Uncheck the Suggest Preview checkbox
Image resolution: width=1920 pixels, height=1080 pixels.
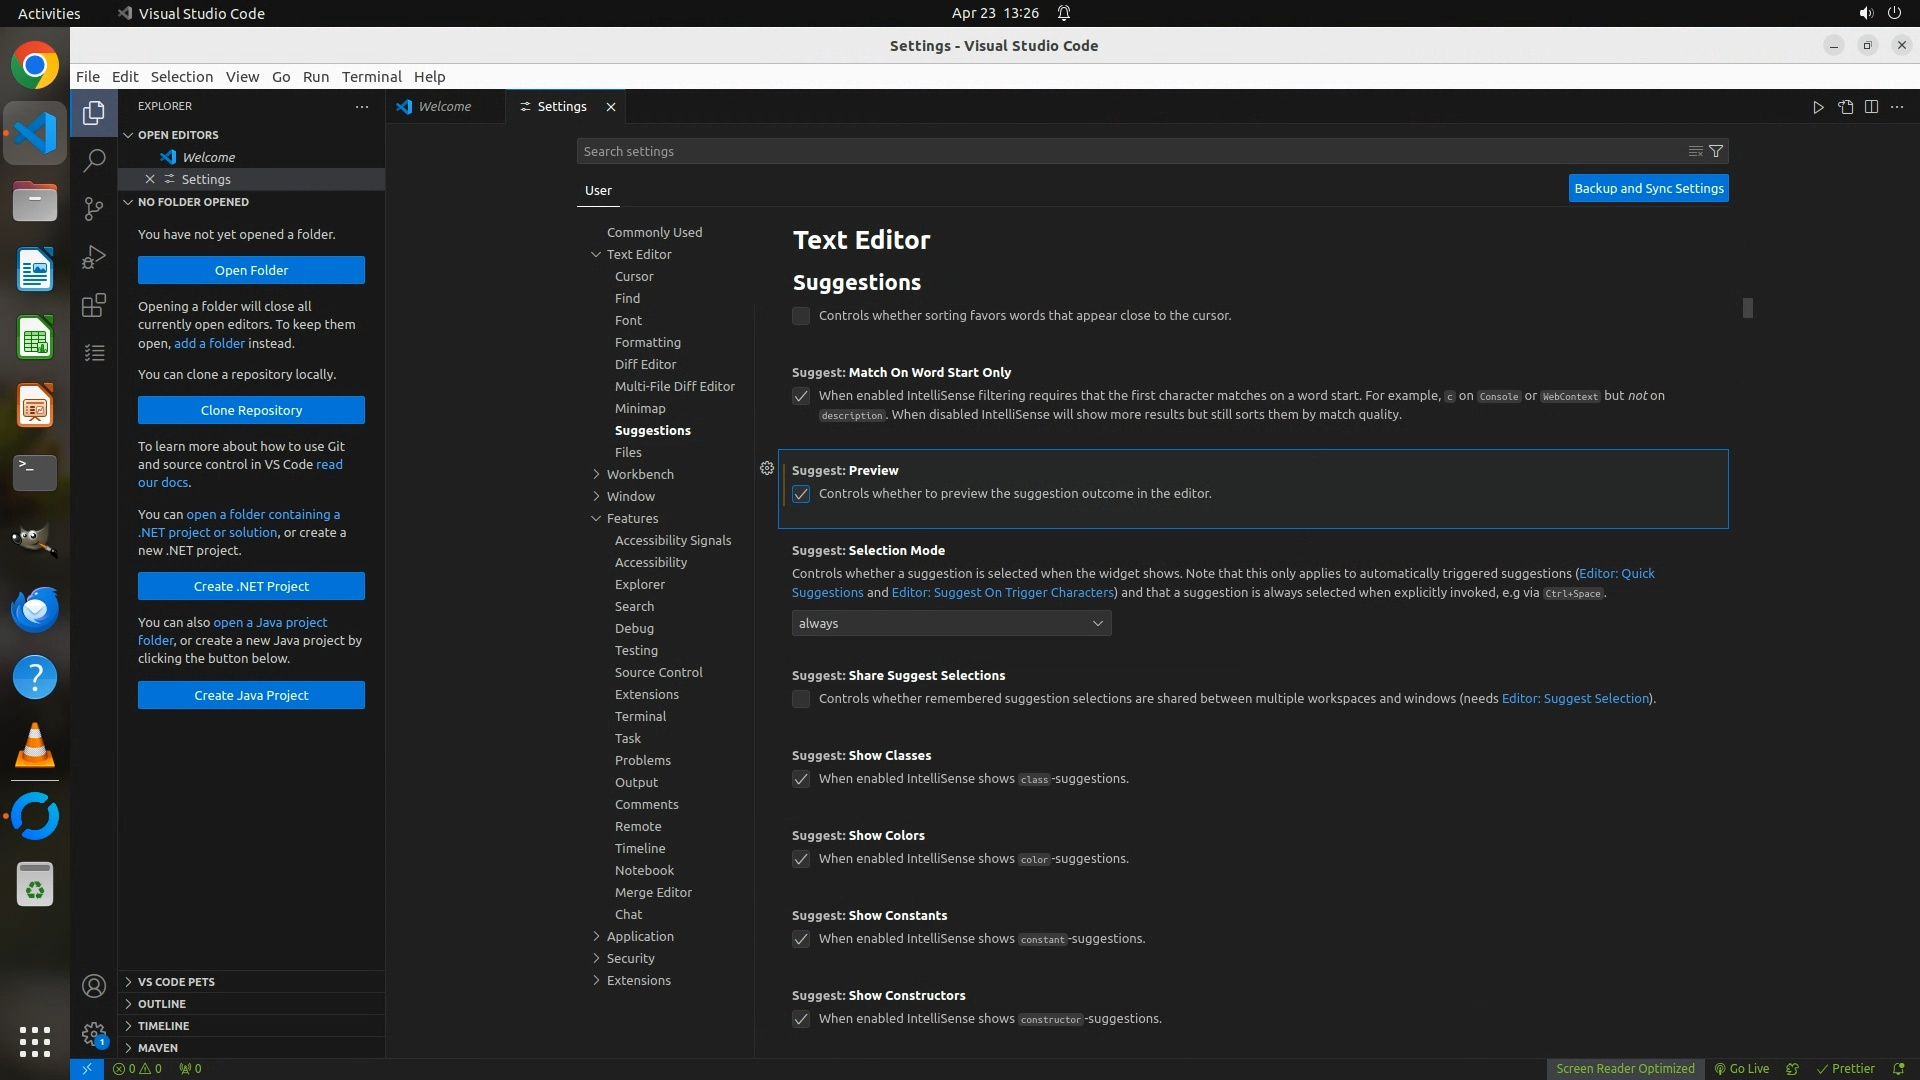pyautogui.click(x=801, y=494)
